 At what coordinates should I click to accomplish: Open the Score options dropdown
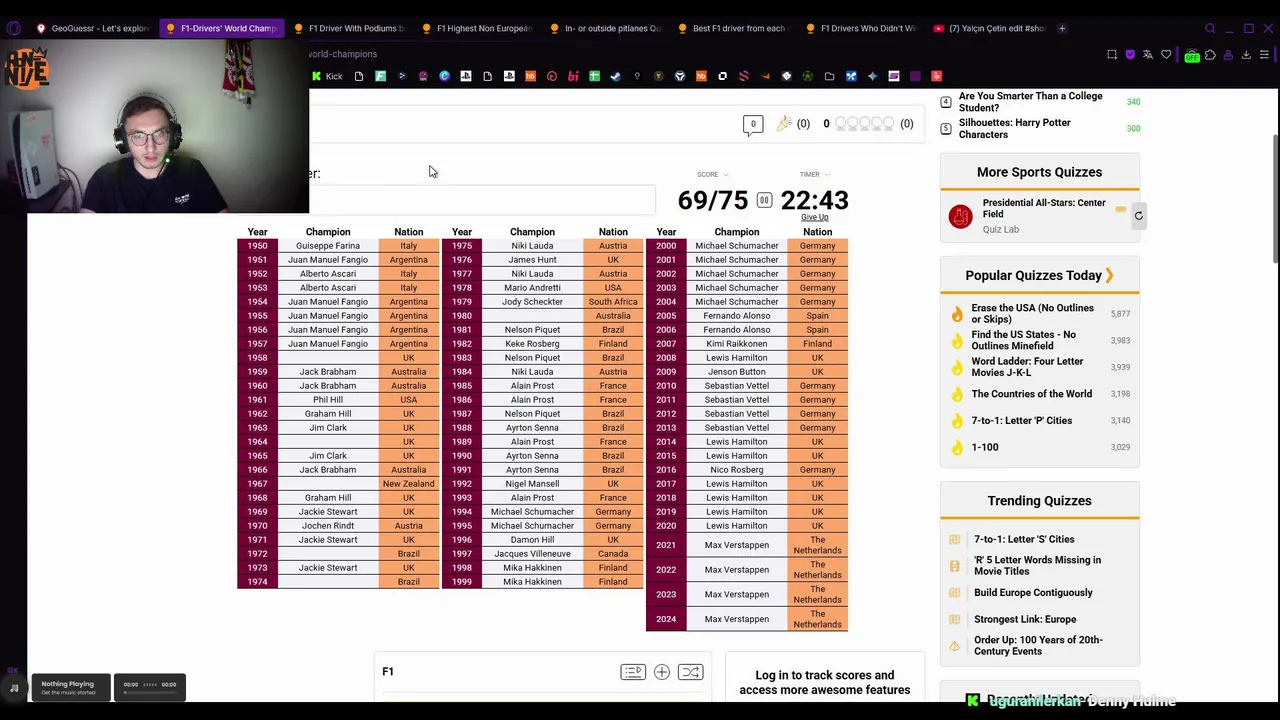point(712,174)
